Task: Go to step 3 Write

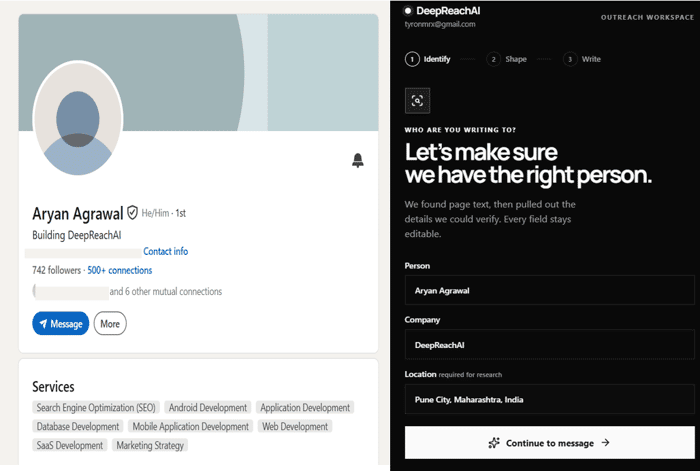Action: click(582, 59)
